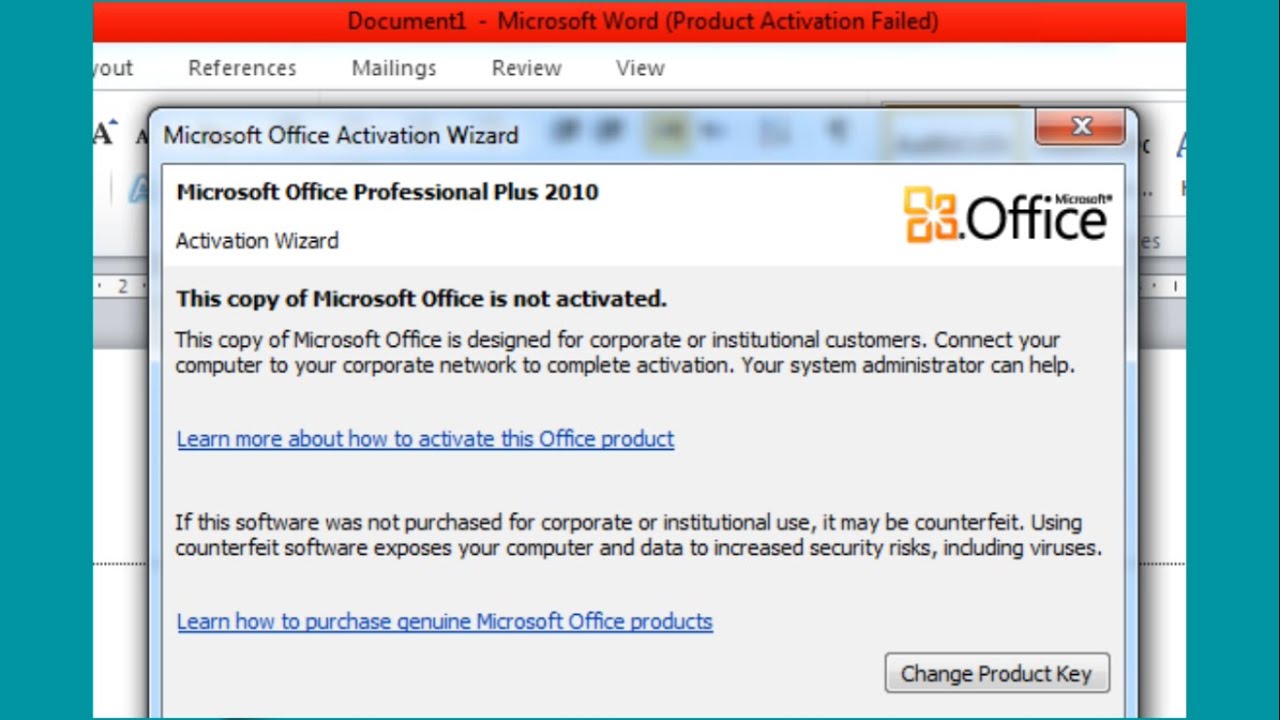Follow 'Learn how to purchase genuine' link
Screen dimensions: 1280x720
[444, 622]
